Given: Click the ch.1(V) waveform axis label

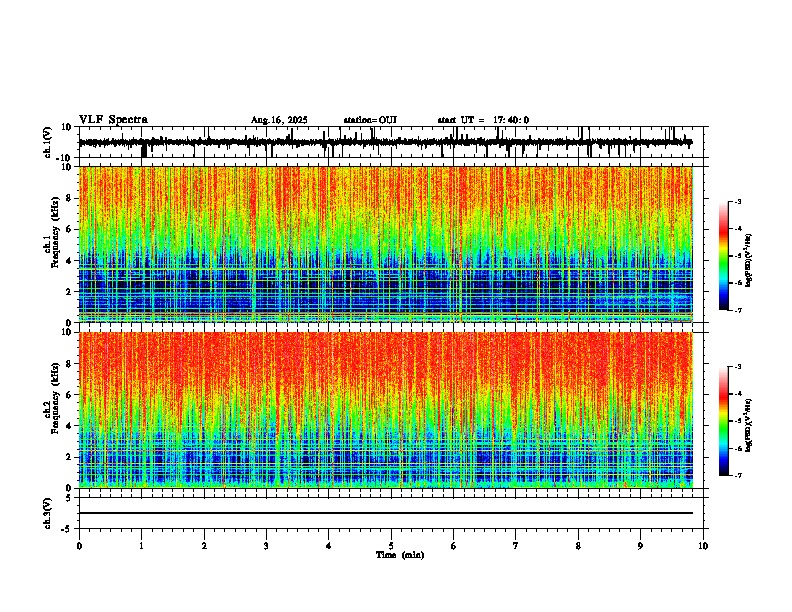Looking at the screenshot, I should coord(48,142).
